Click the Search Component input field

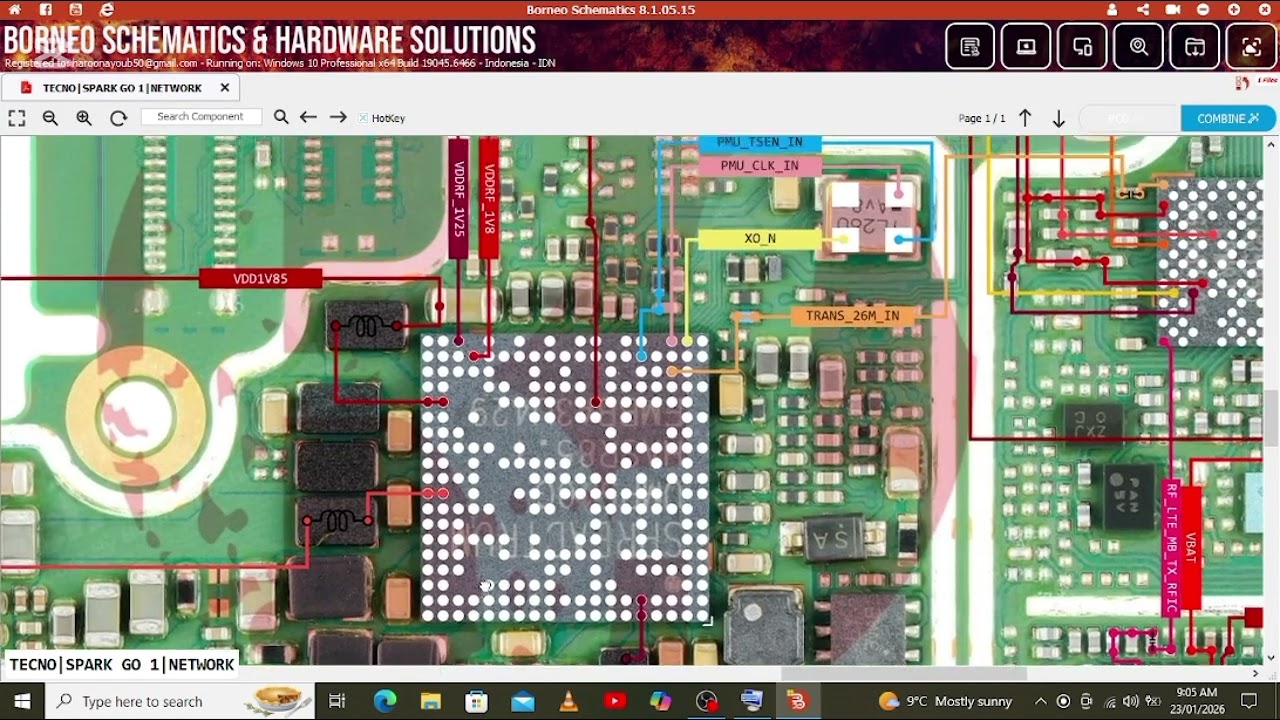point(201,117)
